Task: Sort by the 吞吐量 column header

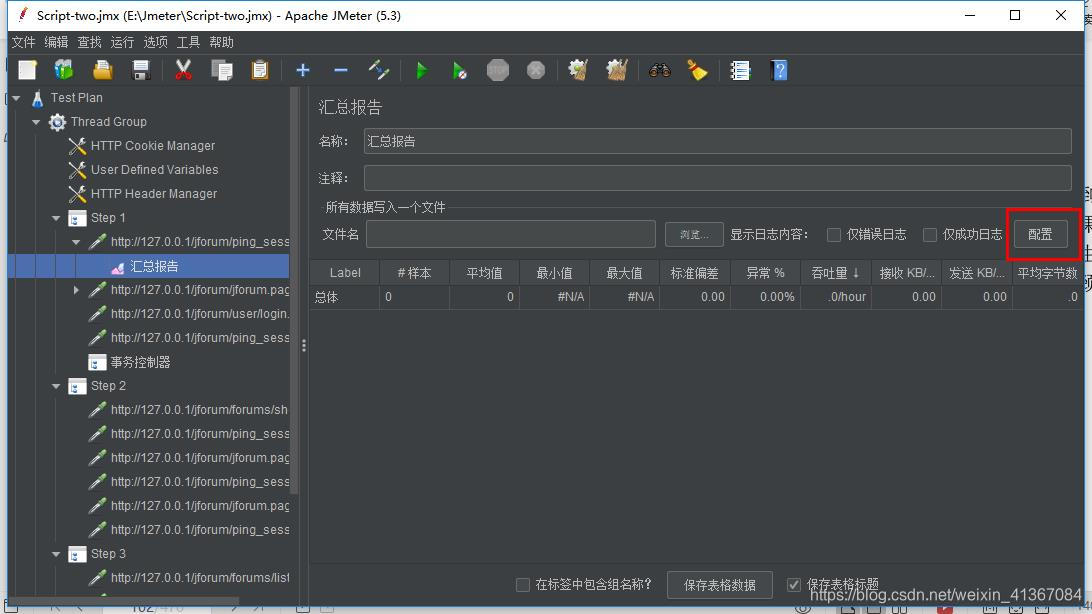Action: click(836, 273)
